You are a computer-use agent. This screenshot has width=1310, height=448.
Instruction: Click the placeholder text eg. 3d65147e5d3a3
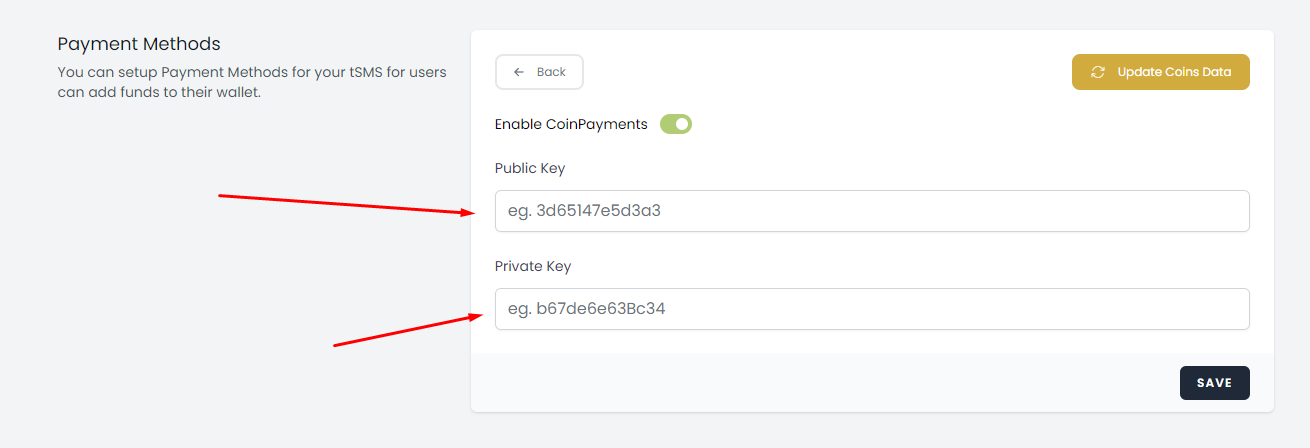point(585,211)
